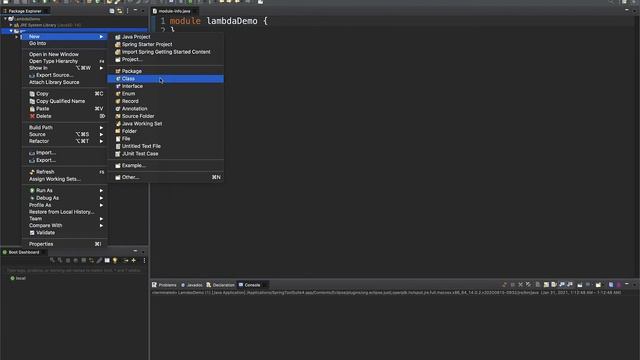Switch to module-info.java editor tab
The width and height of the screenshot is (640, 360).
click(x=175, y=11)
